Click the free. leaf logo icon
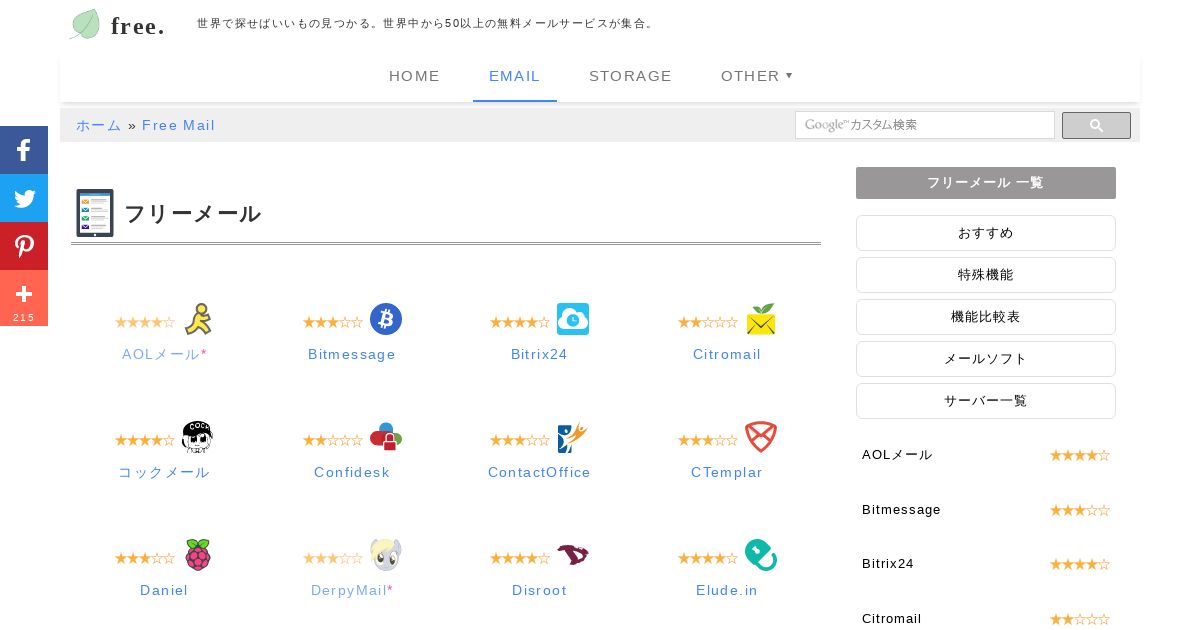The height and width of the screenshot is (630, 1200). [x=85, y=24]
